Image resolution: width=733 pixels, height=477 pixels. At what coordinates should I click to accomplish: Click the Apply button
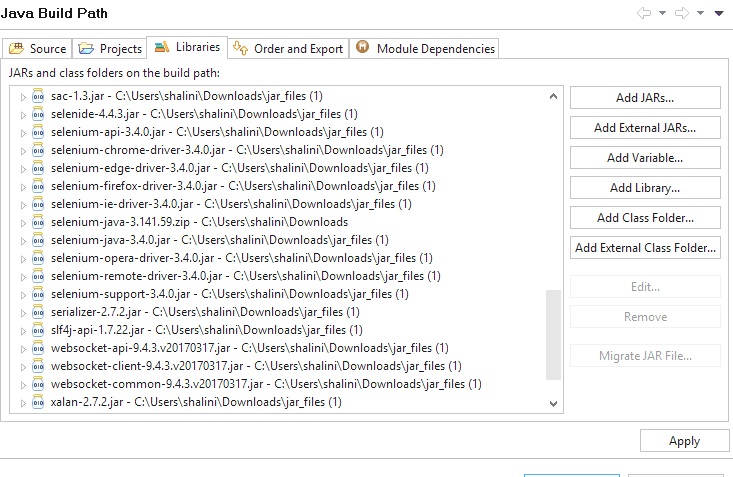tap(684, 441)
